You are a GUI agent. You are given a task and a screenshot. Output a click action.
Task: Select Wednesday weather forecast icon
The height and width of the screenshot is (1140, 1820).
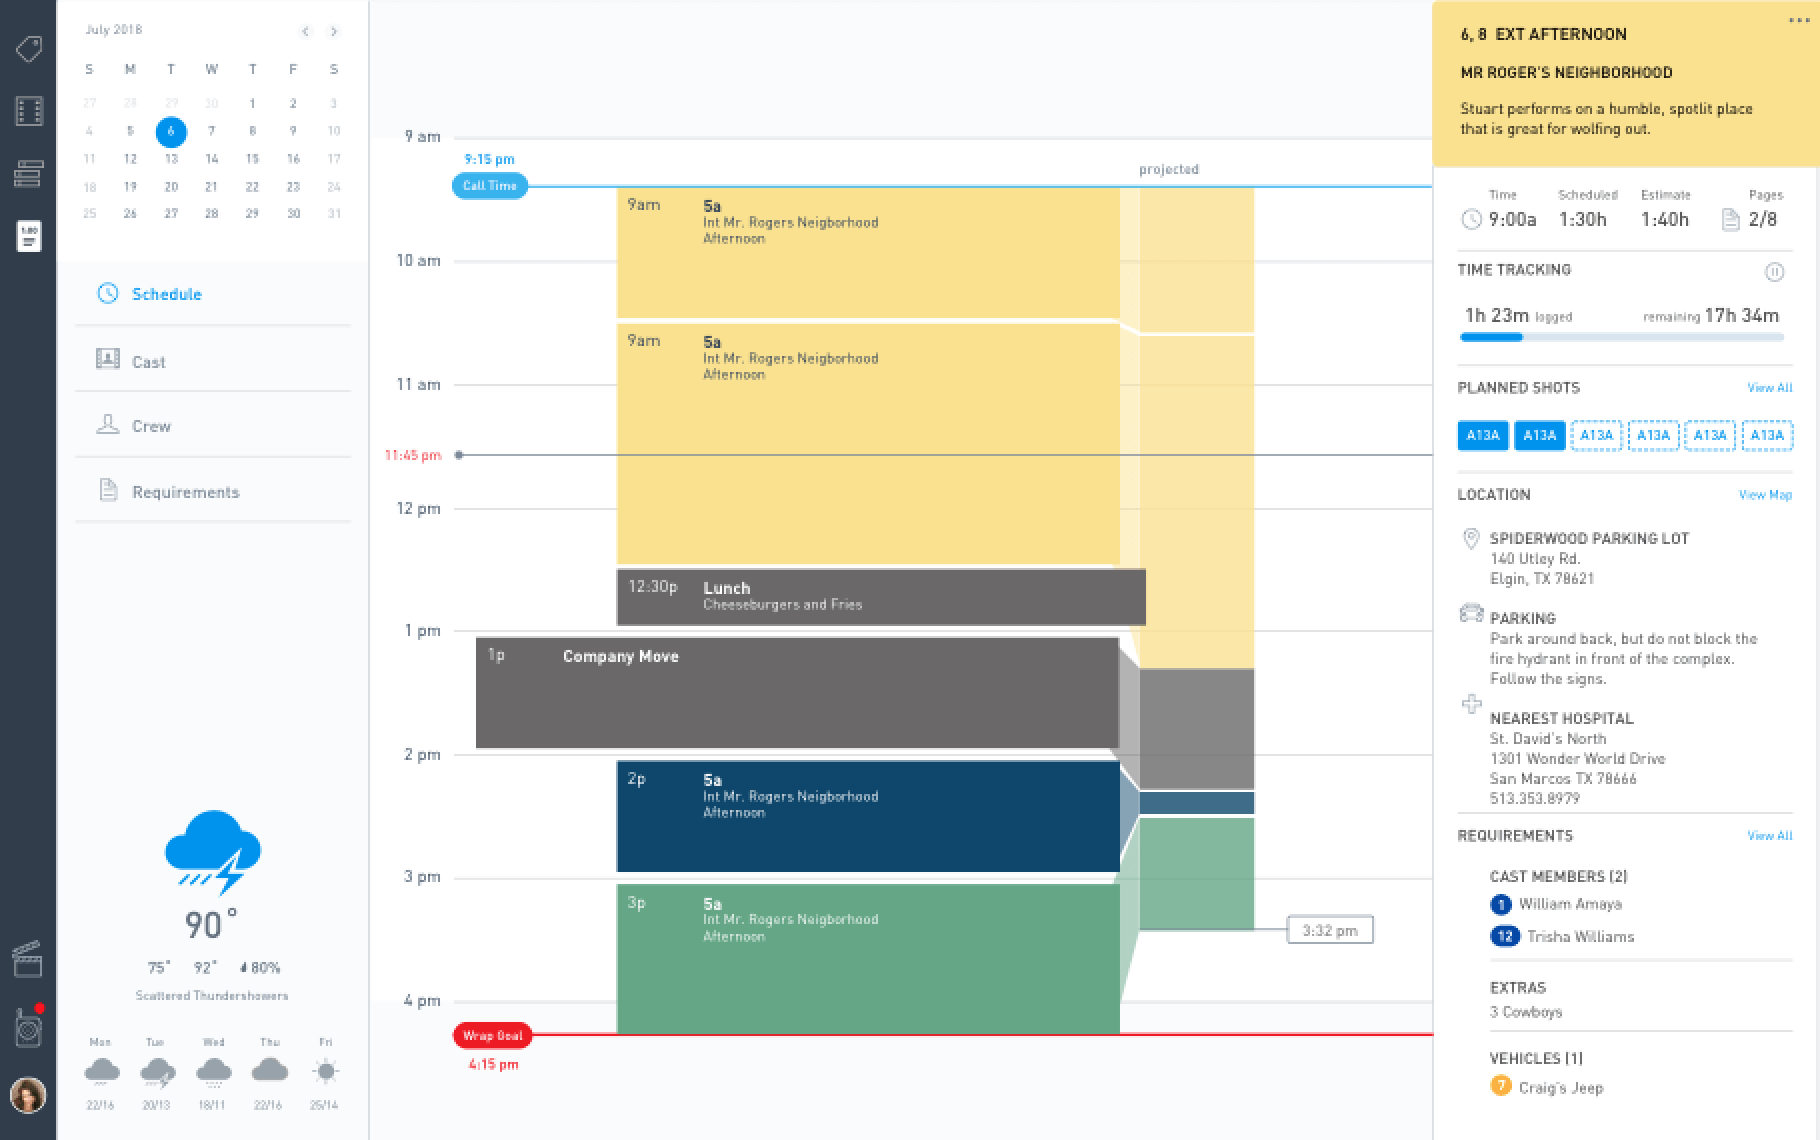[213, 1072]
